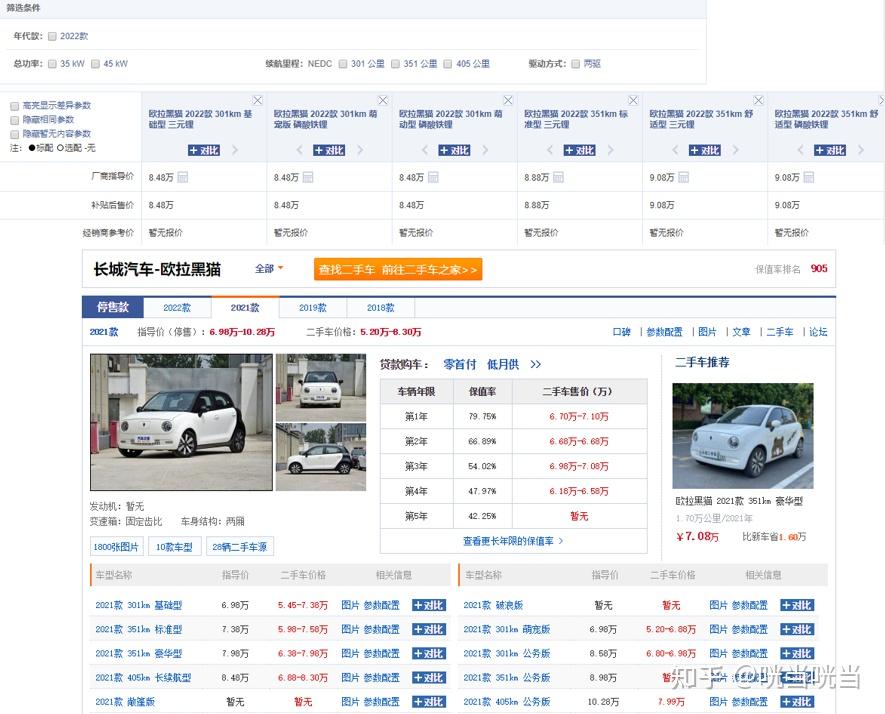Open price calculator for 351km 标准型 8.88万

tap(558, 178)
